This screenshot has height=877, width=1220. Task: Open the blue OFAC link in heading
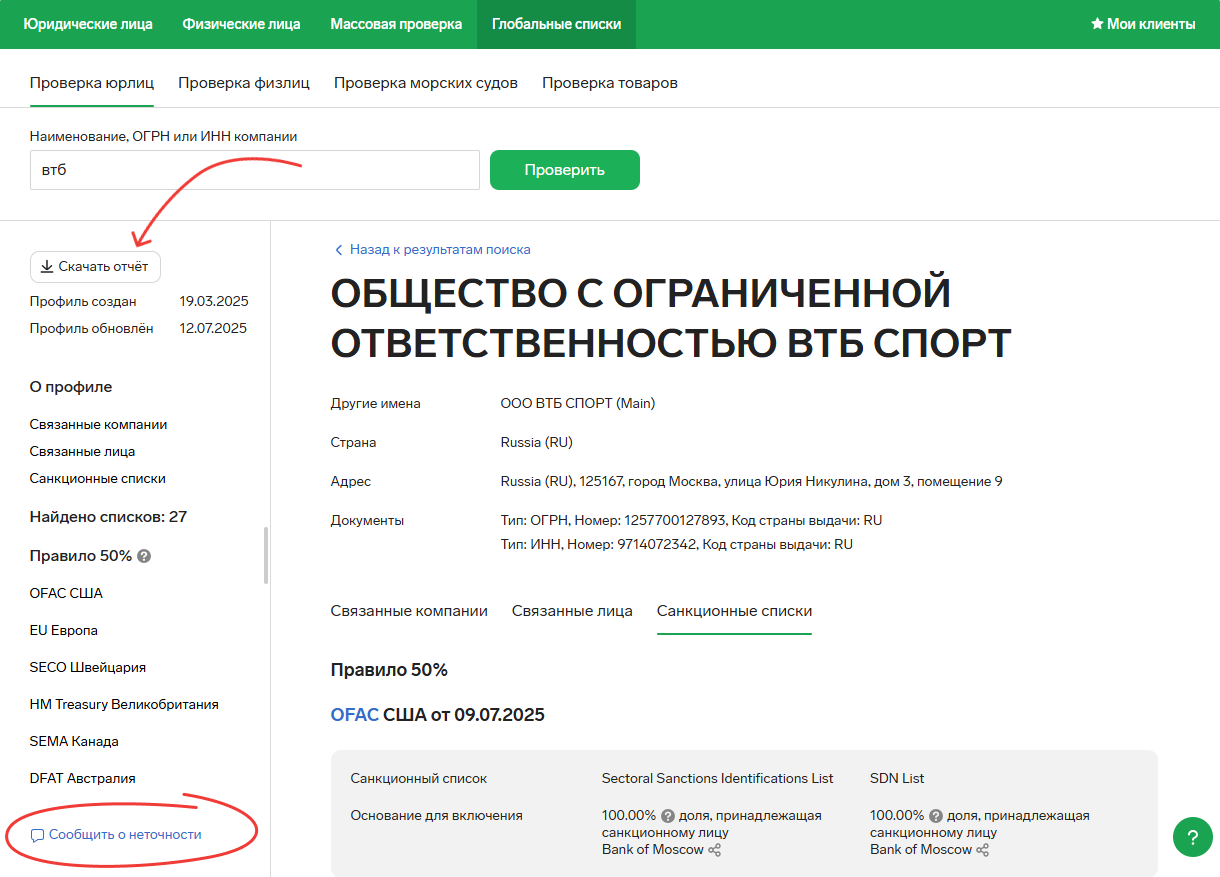(355, 715)
